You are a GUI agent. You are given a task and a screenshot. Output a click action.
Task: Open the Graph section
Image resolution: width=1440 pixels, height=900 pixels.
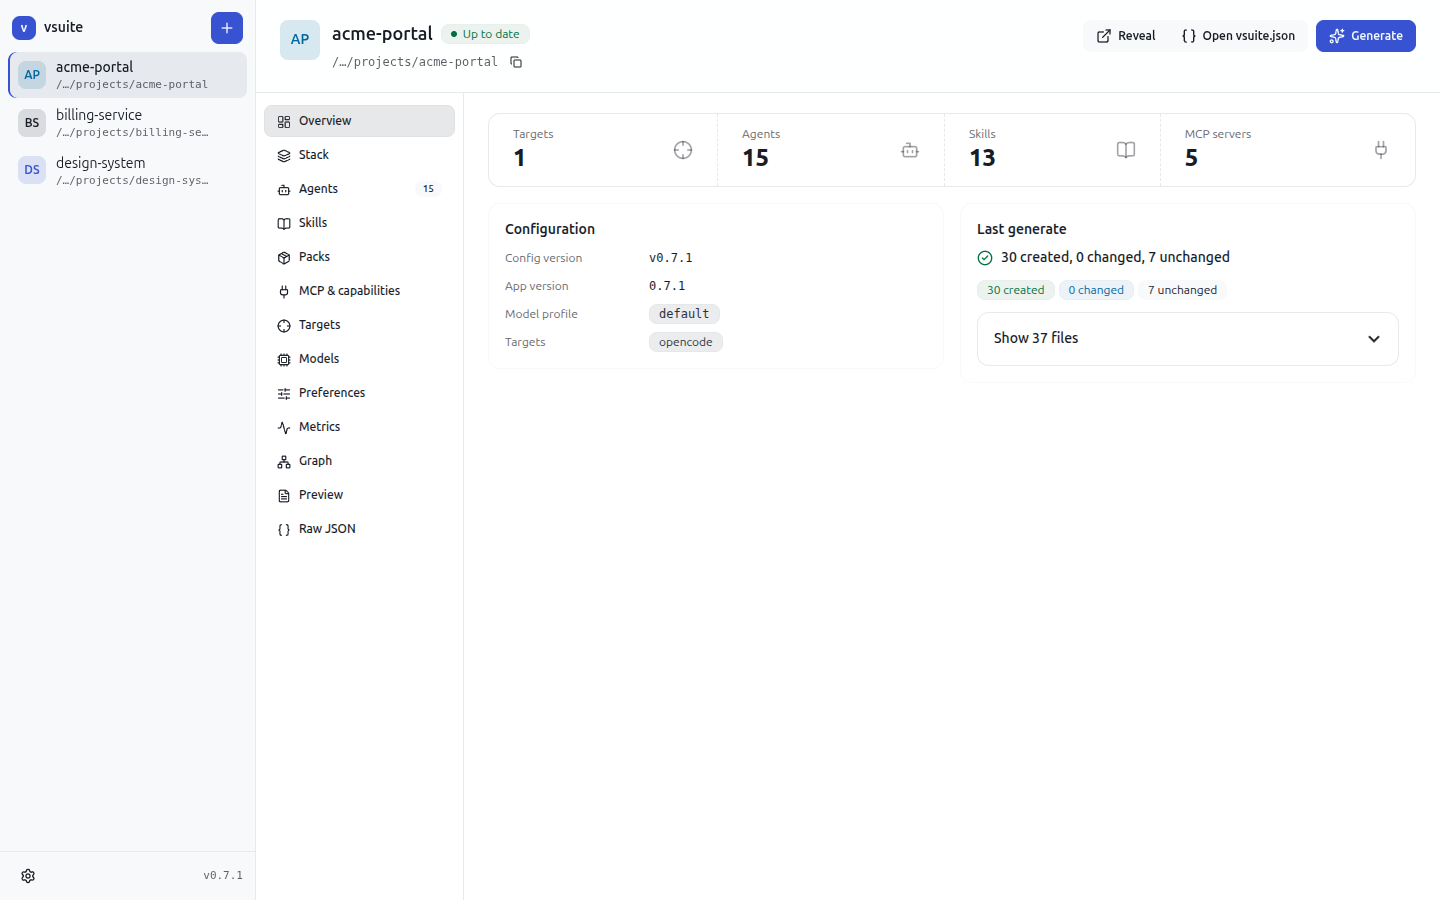(x=359, y=461)
